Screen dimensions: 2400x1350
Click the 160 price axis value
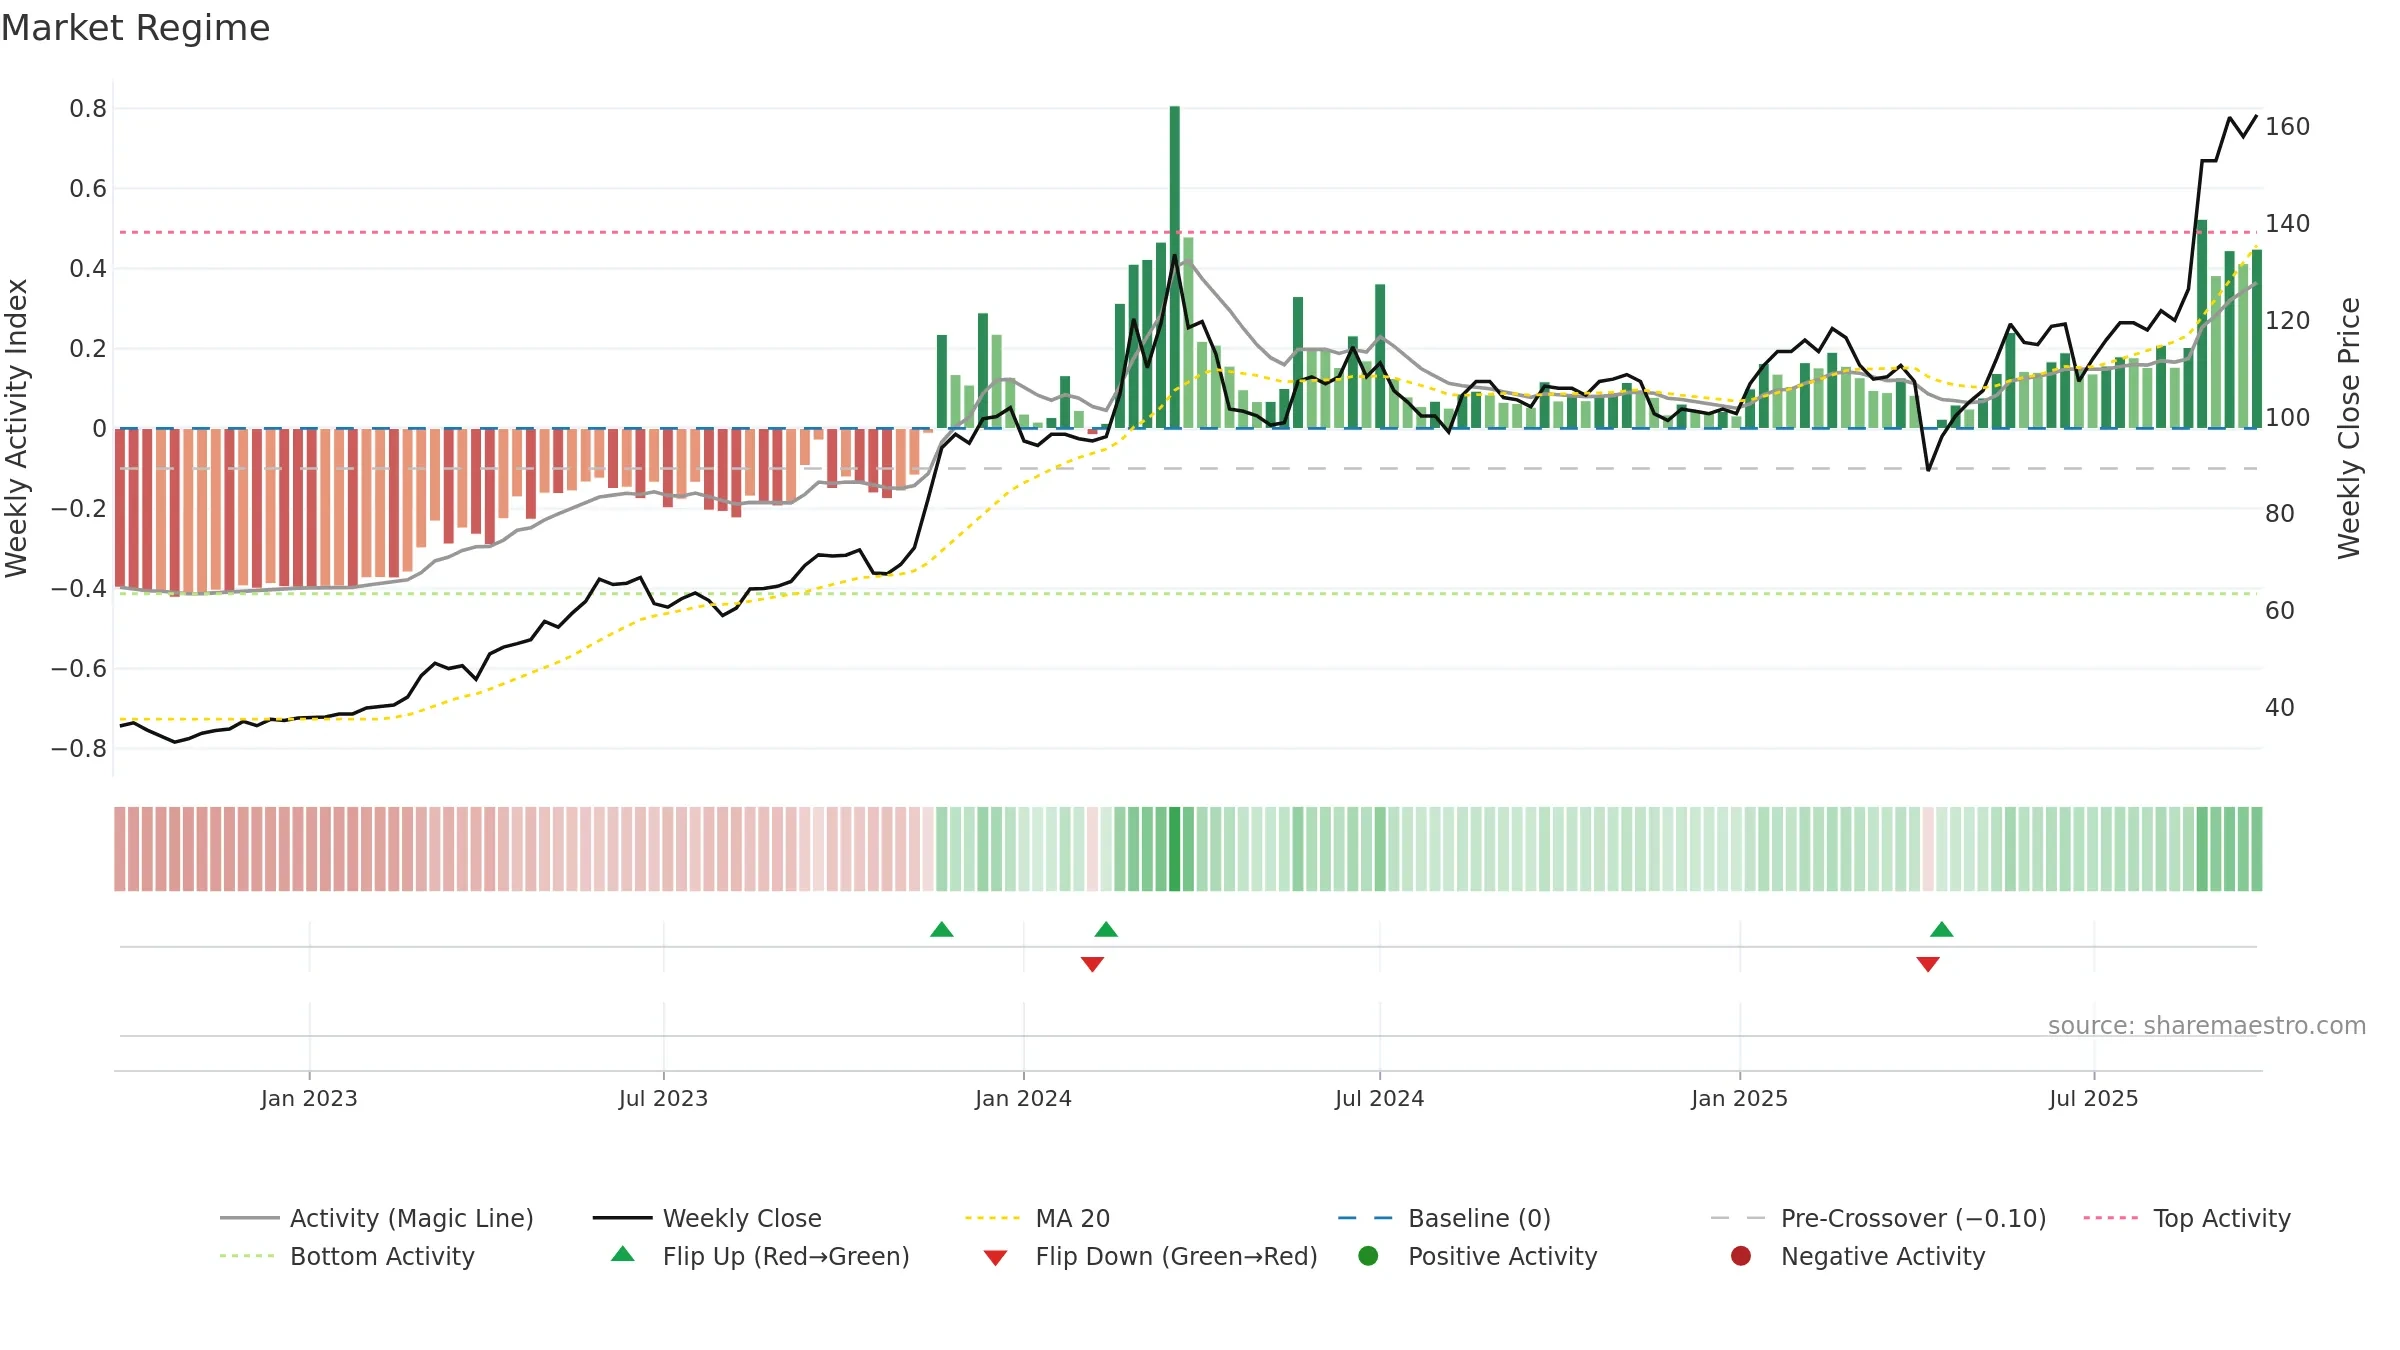pos(2287,127)
